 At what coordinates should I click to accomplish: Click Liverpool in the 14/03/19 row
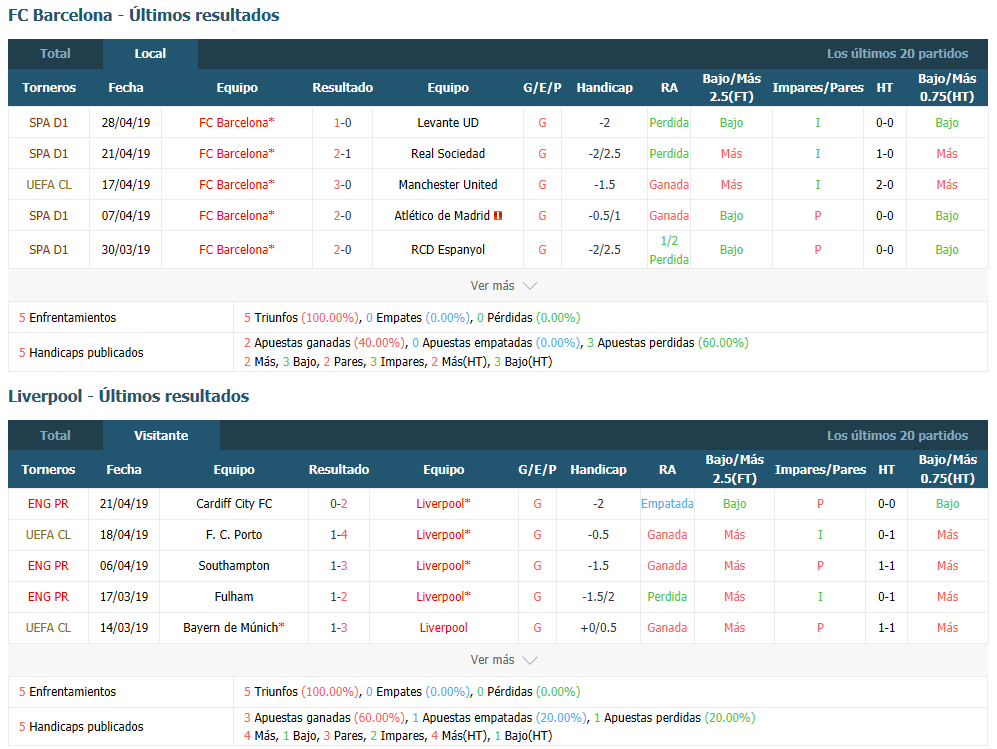coord(443,628)
